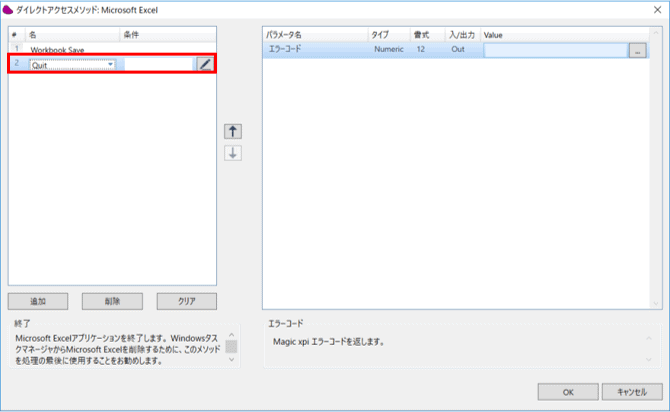Click the move up arrow button
Image resolution: width=670 pixels, height=412 pixels.
click(233, 132)
